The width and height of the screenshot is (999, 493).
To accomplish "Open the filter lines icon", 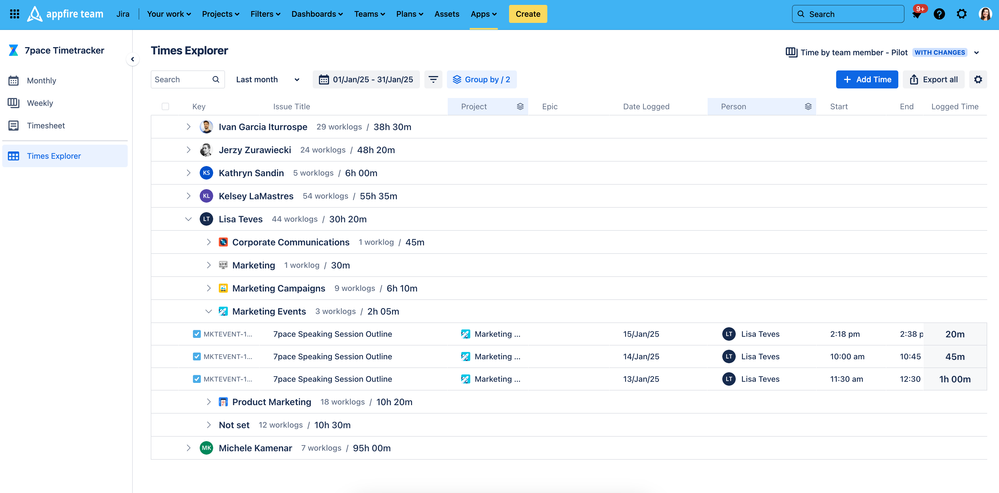I will point(433,80).
